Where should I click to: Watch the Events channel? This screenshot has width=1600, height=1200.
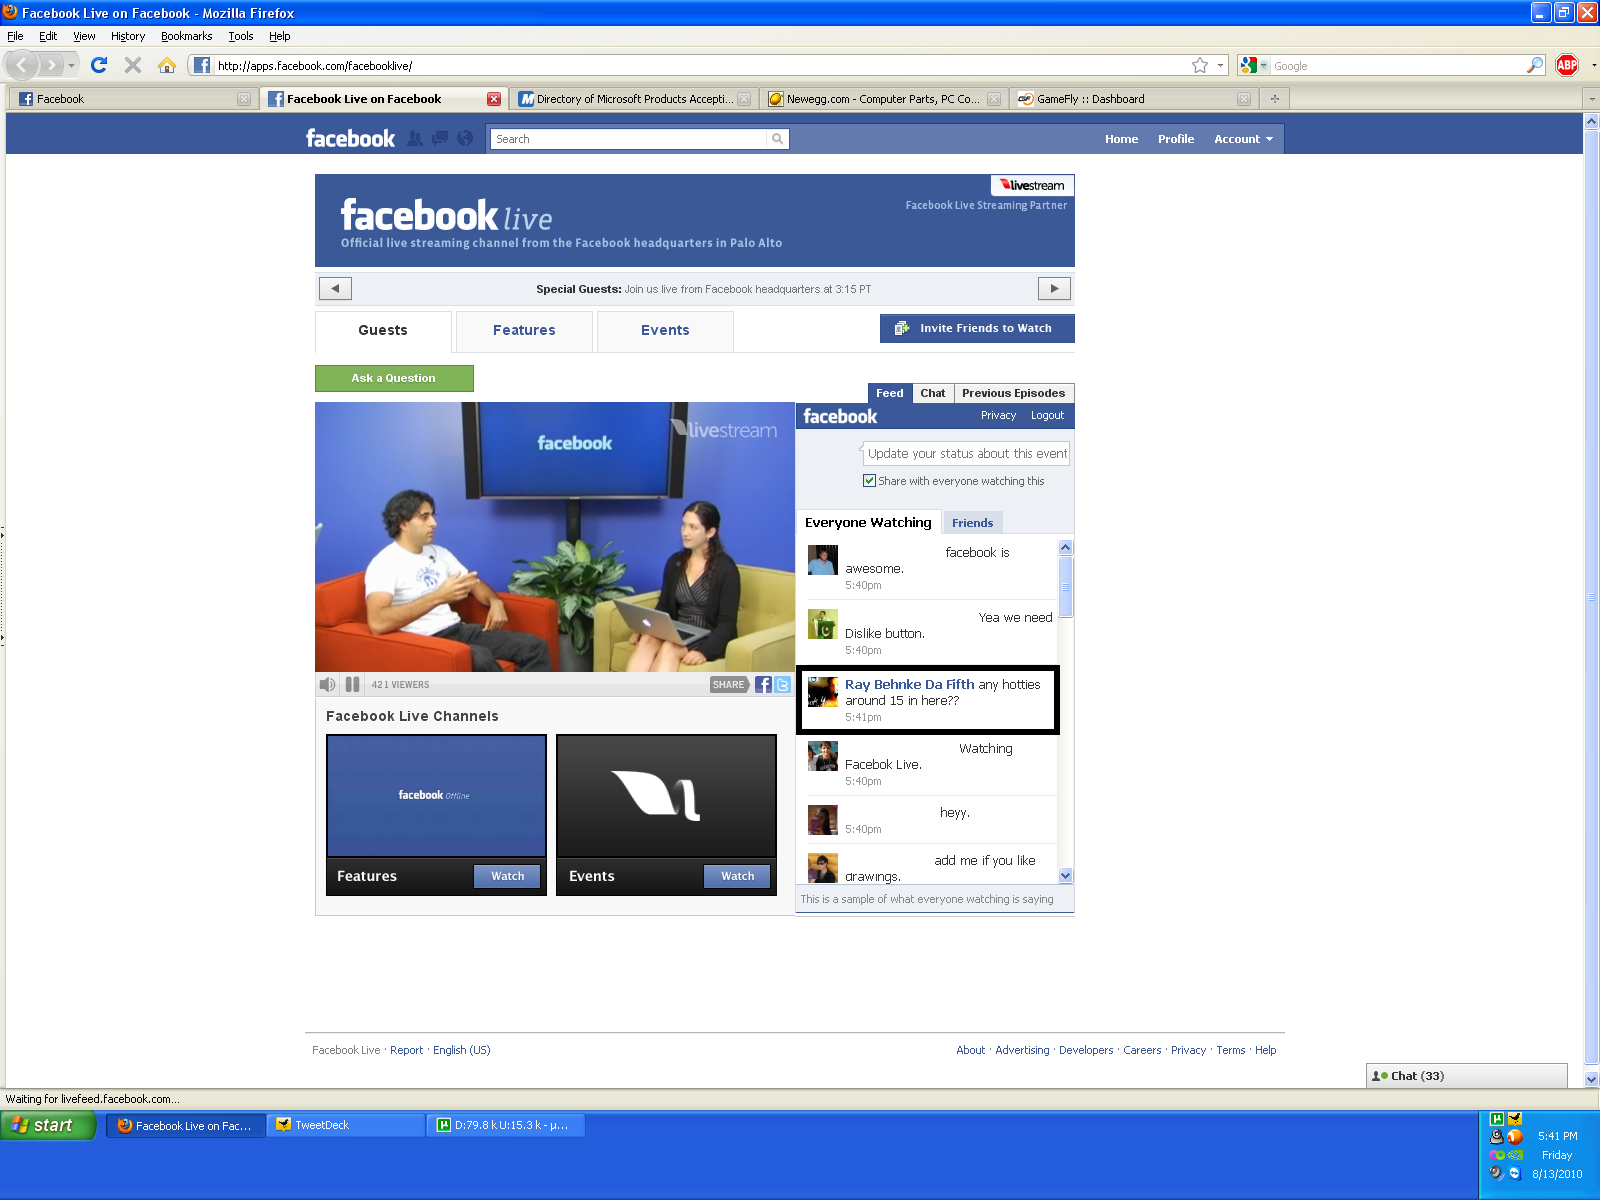coord(737,876)
